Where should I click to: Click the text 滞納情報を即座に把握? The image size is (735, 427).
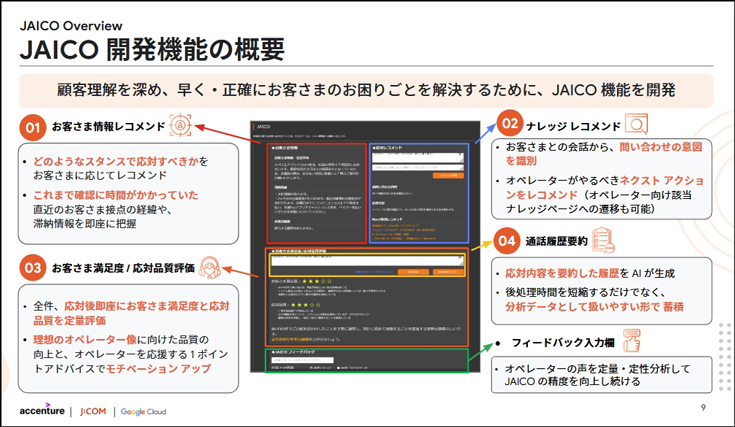tap(84, 224)
